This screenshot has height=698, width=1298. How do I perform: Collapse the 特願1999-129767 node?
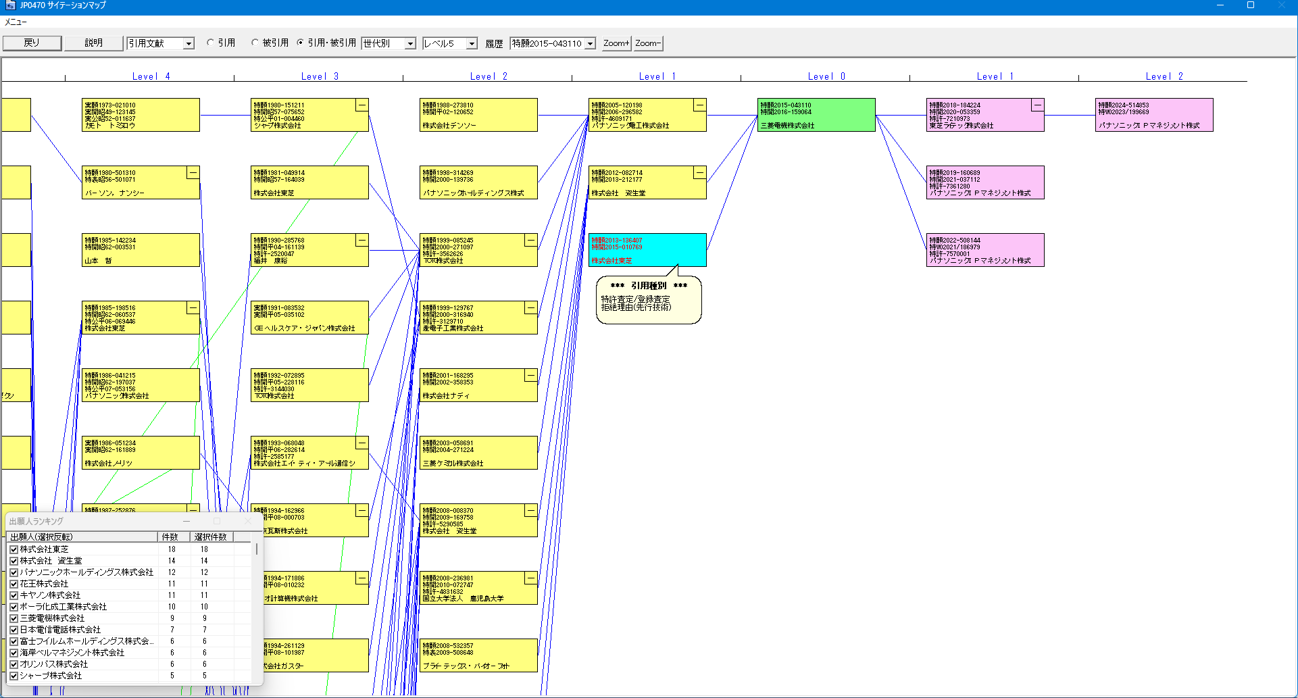(x=530, y=308)
